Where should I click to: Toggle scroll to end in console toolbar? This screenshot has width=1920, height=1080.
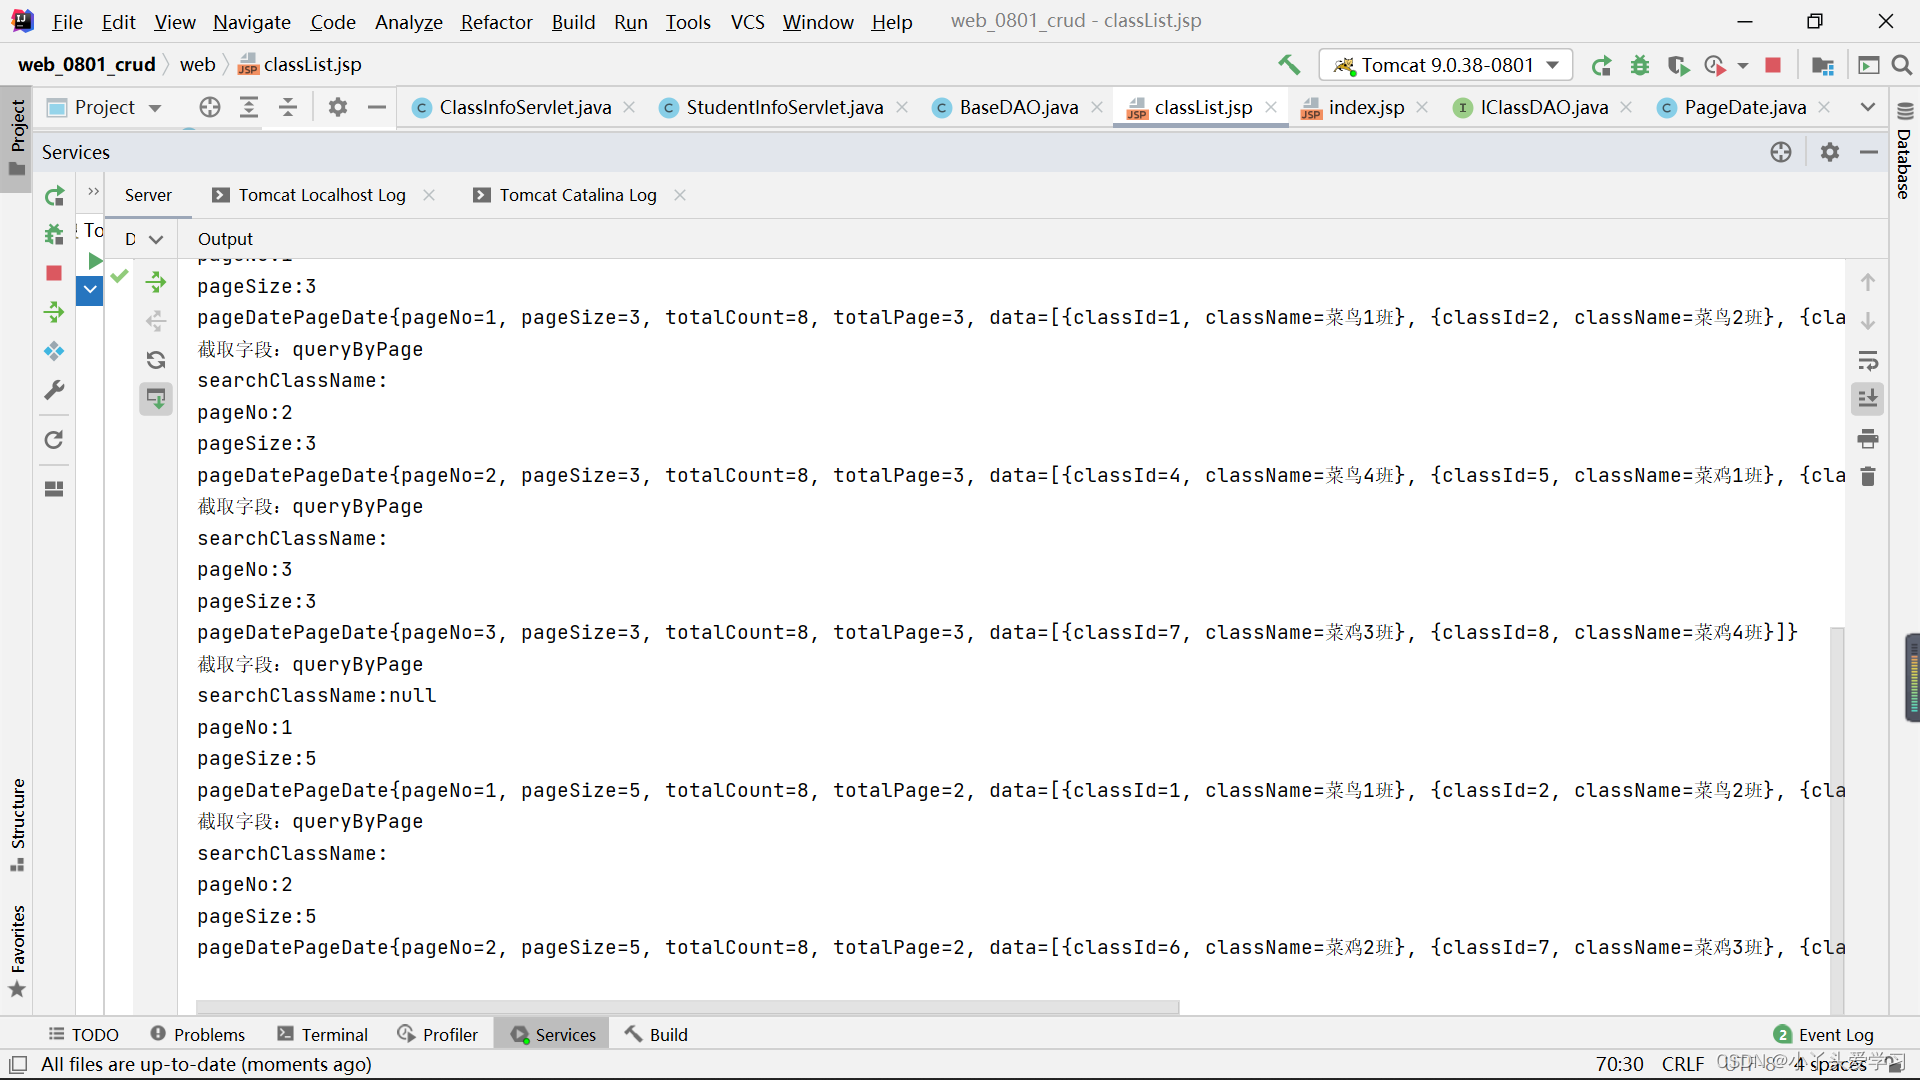(1868, 399)
